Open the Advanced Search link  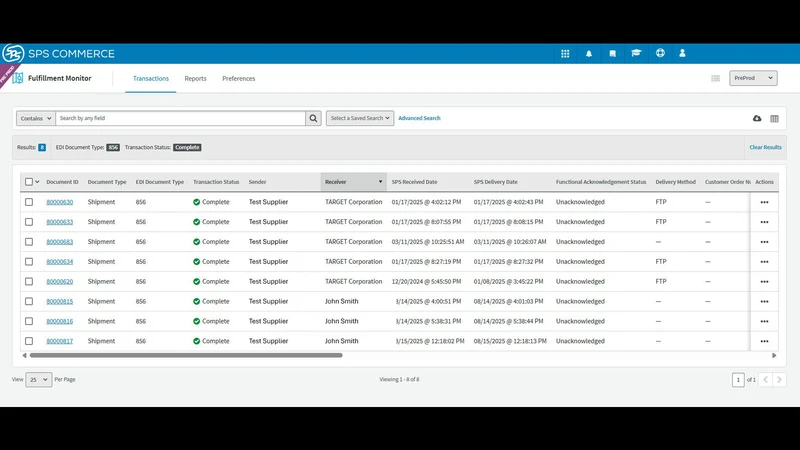click(419, 118)
